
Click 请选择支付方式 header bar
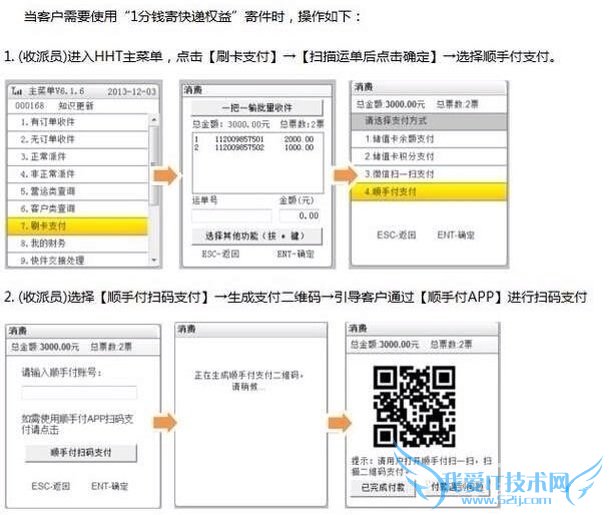point(429,121)
